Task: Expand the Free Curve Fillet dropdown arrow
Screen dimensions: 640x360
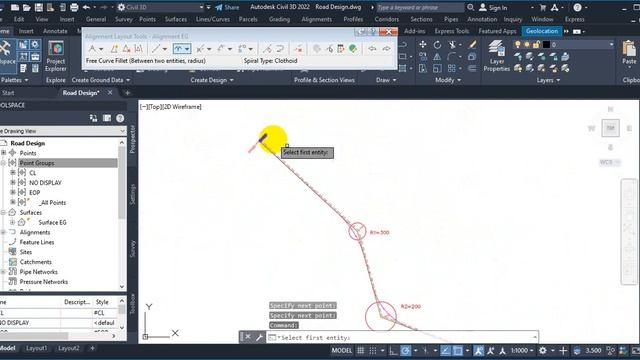Action: [x=187, y=49]
